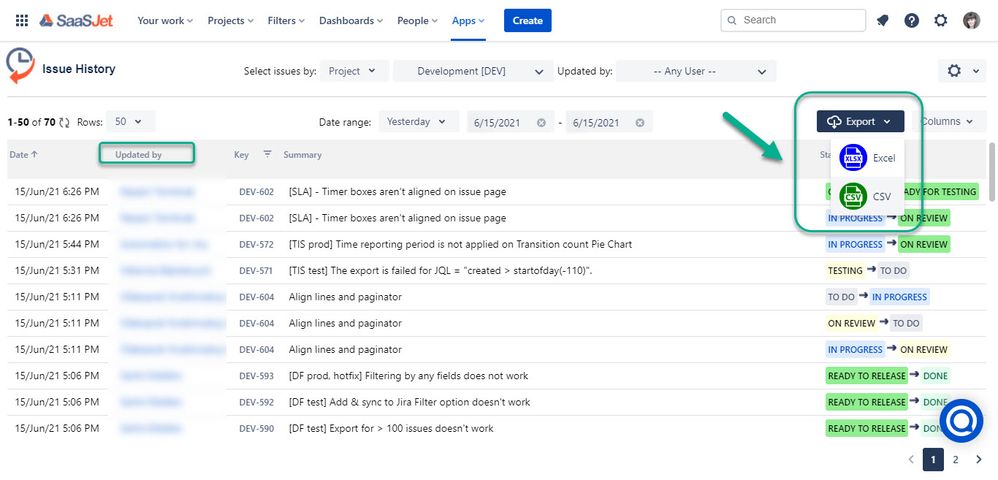Open the Rows 50 dropdown
The height and width of the screenshot is (480, 998).
[130, 121]
